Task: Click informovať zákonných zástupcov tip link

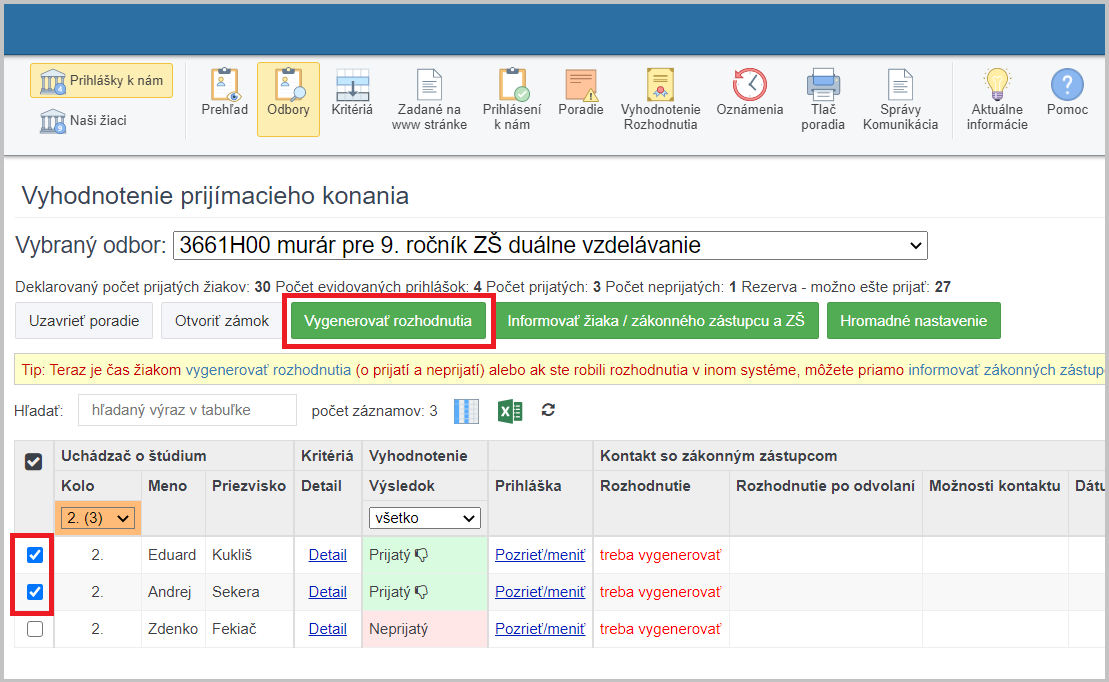Action: click(1006, 370)
